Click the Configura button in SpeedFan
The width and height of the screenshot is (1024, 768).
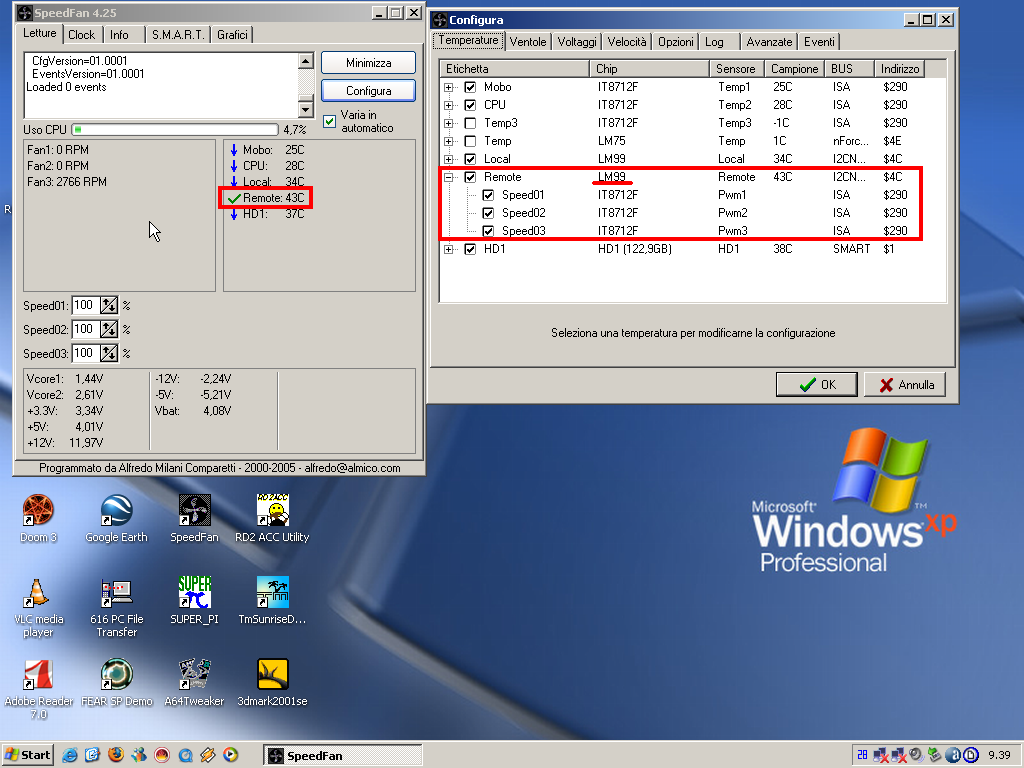pyautogui.click(x=368, y=91)
